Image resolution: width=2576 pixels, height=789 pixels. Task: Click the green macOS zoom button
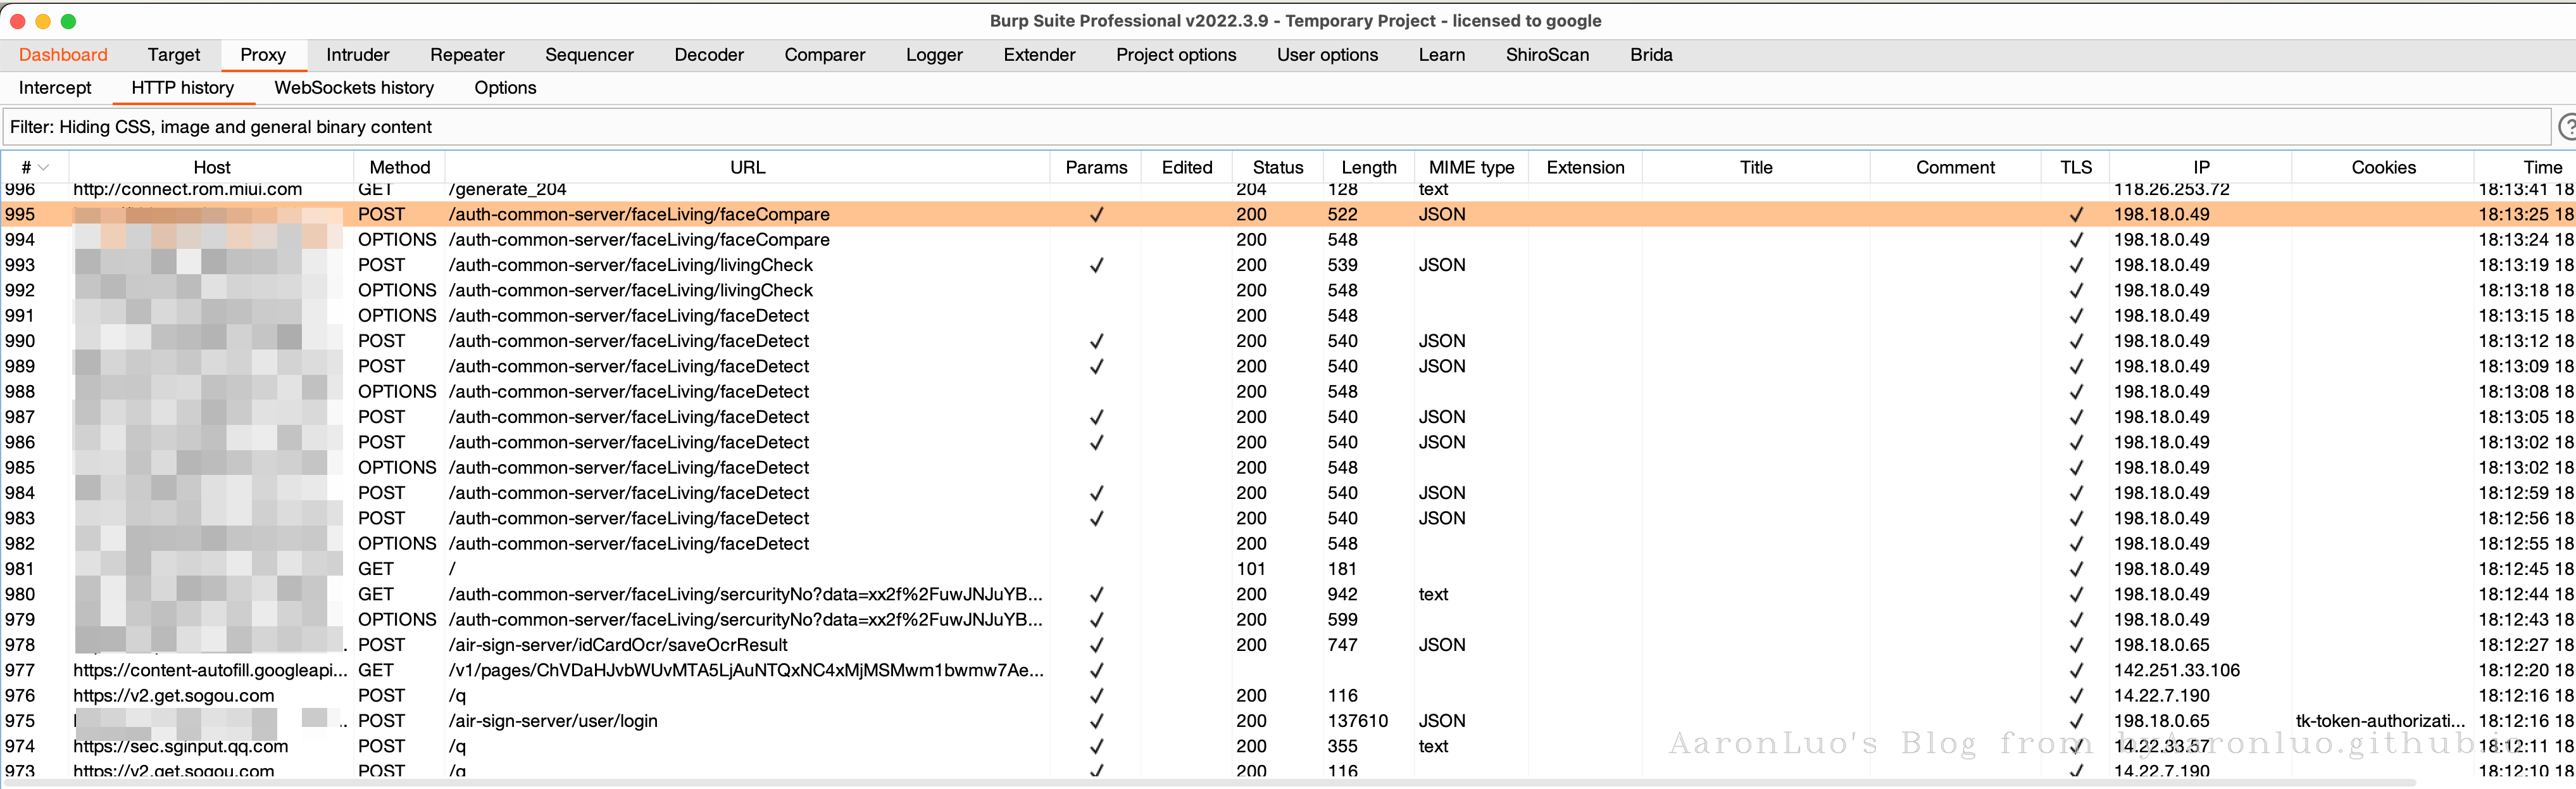(x=68, y=21)
